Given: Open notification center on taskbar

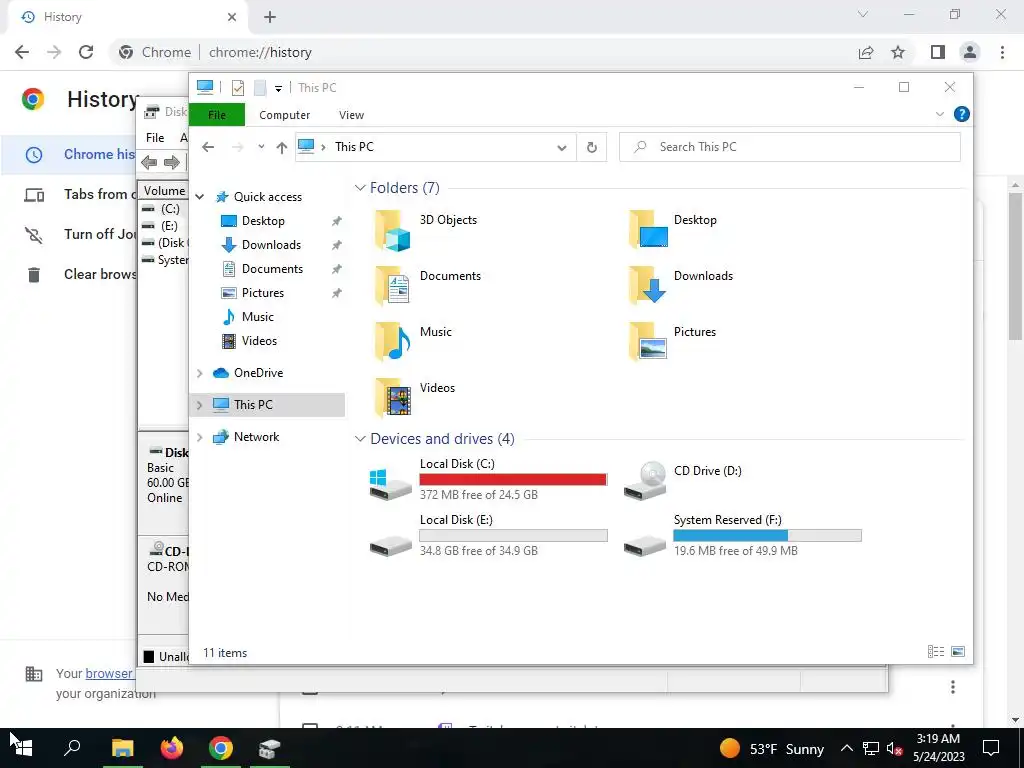Looking at the screenshot, I should click(991, 748).
